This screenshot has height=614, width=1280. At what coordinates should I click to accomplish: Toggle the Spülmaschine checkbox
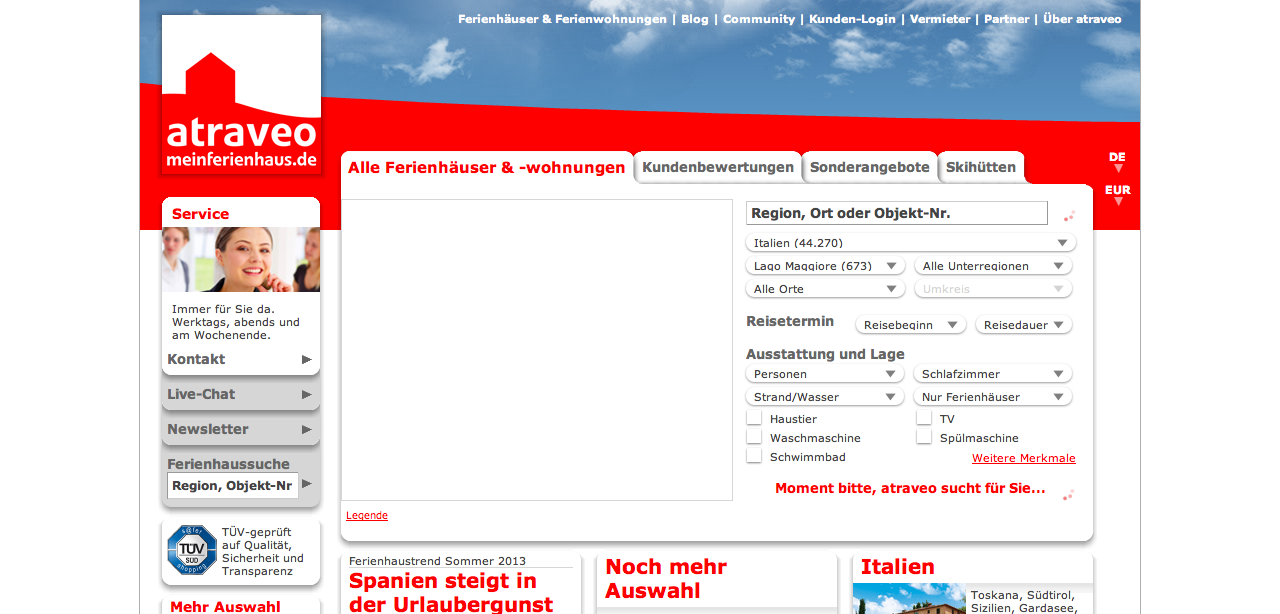click(924, 438)
